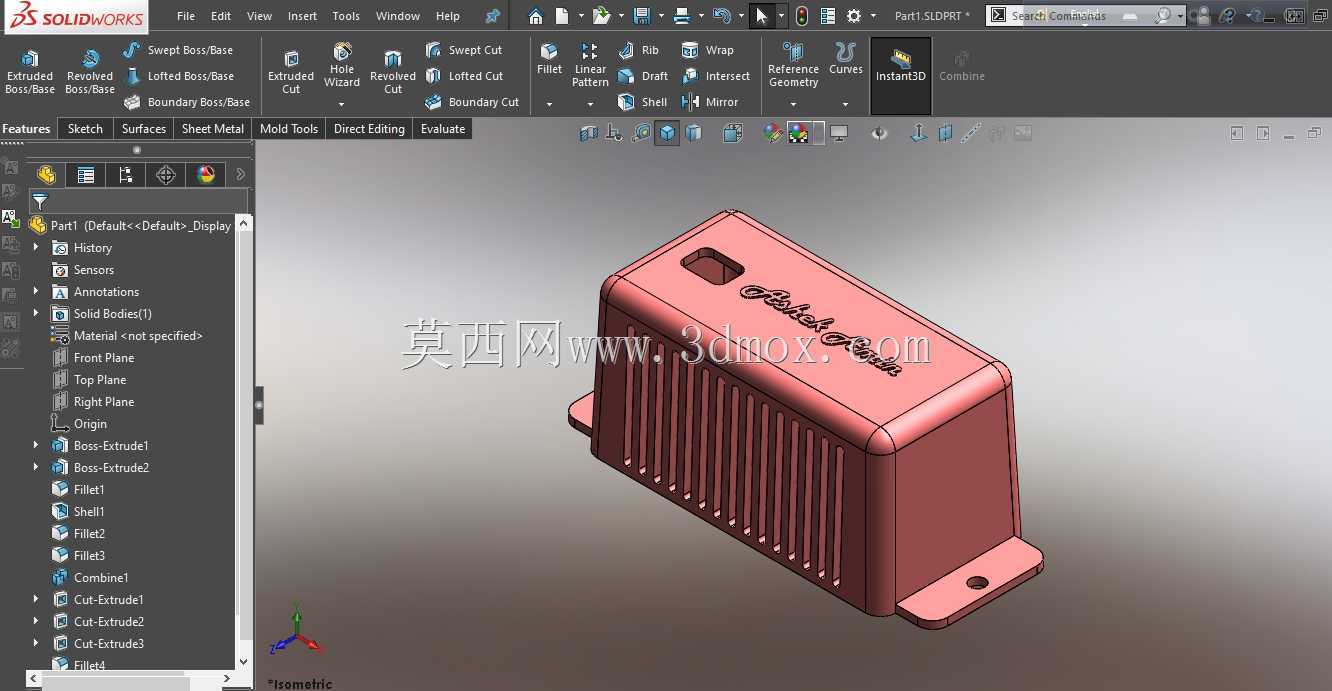Choose Swept Cut
Viewport: 1332px width, 691px height.
pyautogui.click(x=464, y=50)
